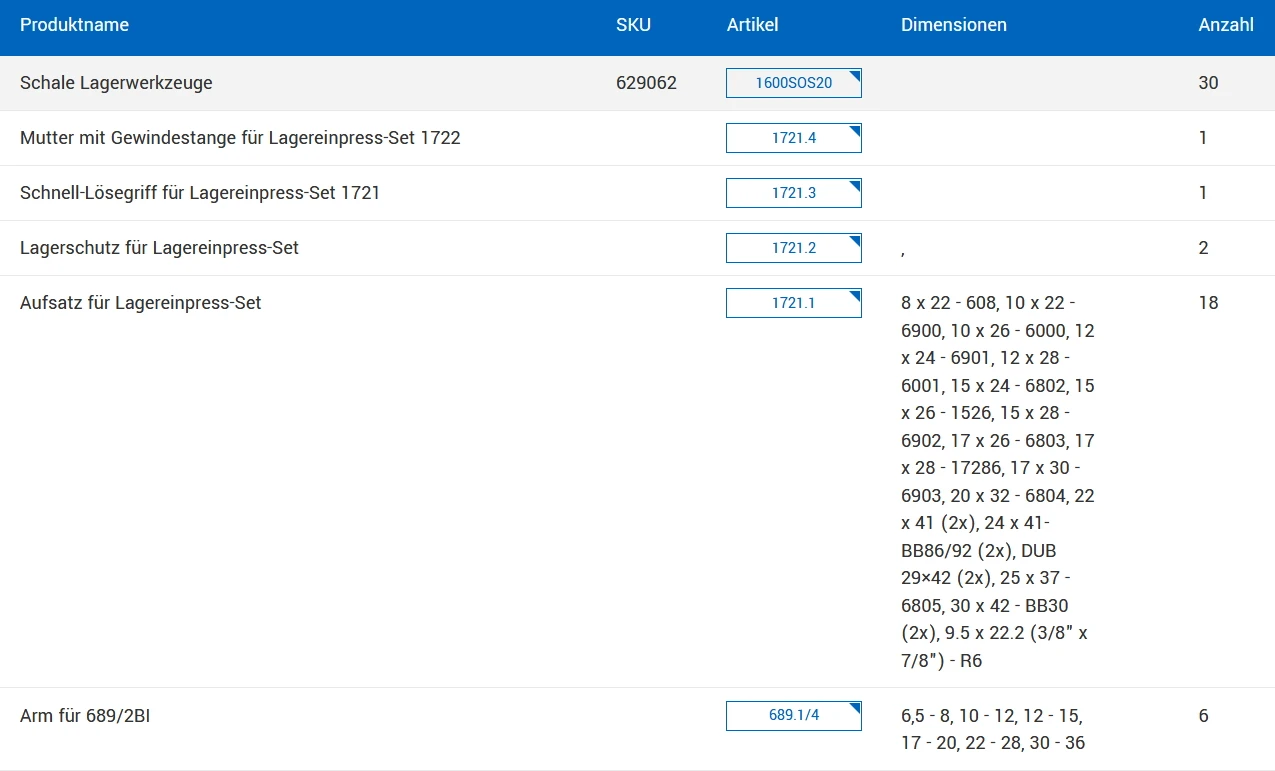Click the SKU column header

tap(633, 25)
